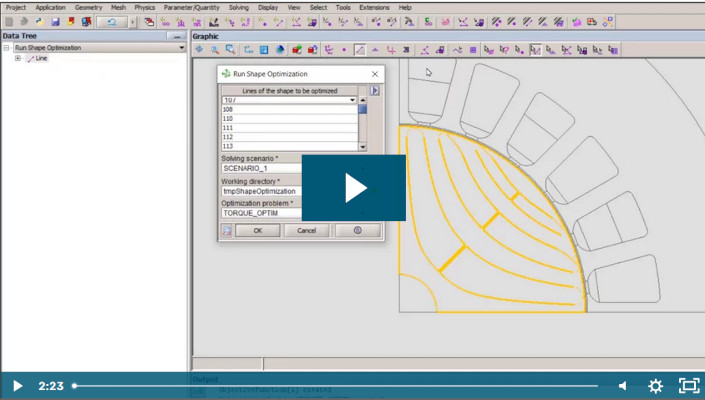The width and height of the screenshot is (705, 400).
Task: Click the zoom magnifier in Graphic toolbar
Action: (215, 49)
